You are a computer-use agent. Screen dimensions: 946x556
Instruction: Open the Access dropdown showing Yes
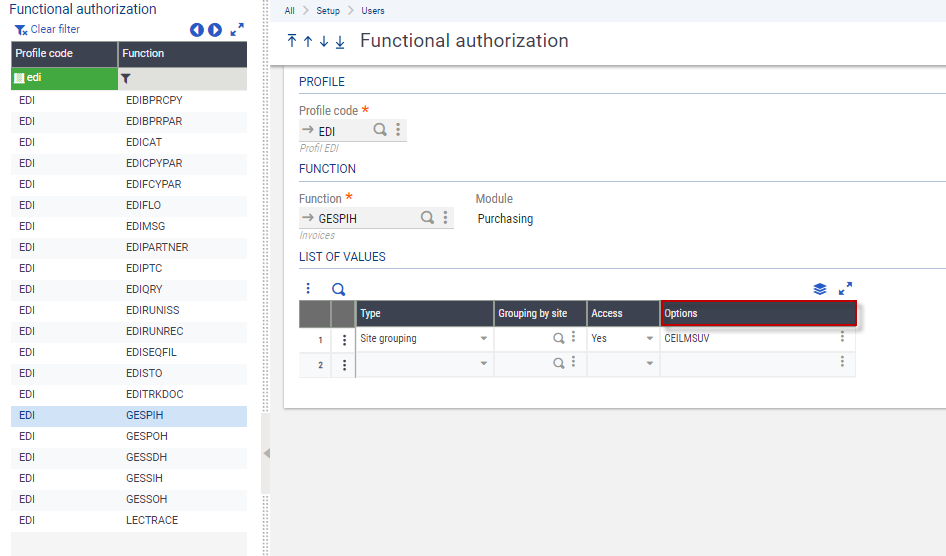[650, 339]
